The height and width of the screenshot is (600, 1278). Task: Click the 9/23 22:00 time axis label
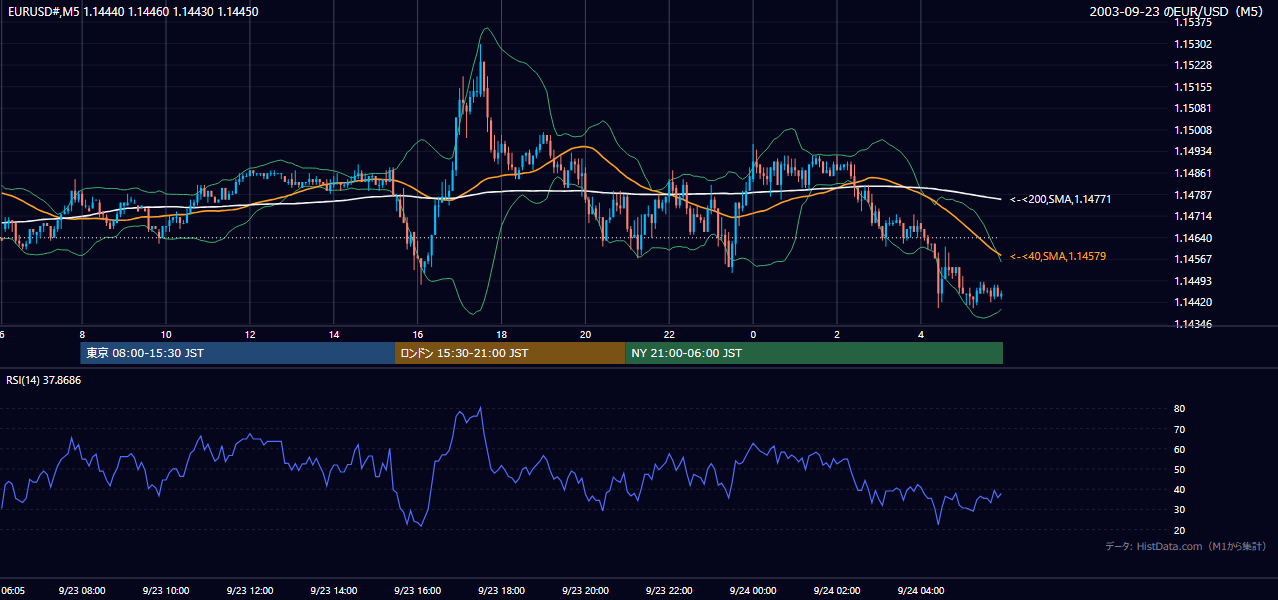pos(670,590)
